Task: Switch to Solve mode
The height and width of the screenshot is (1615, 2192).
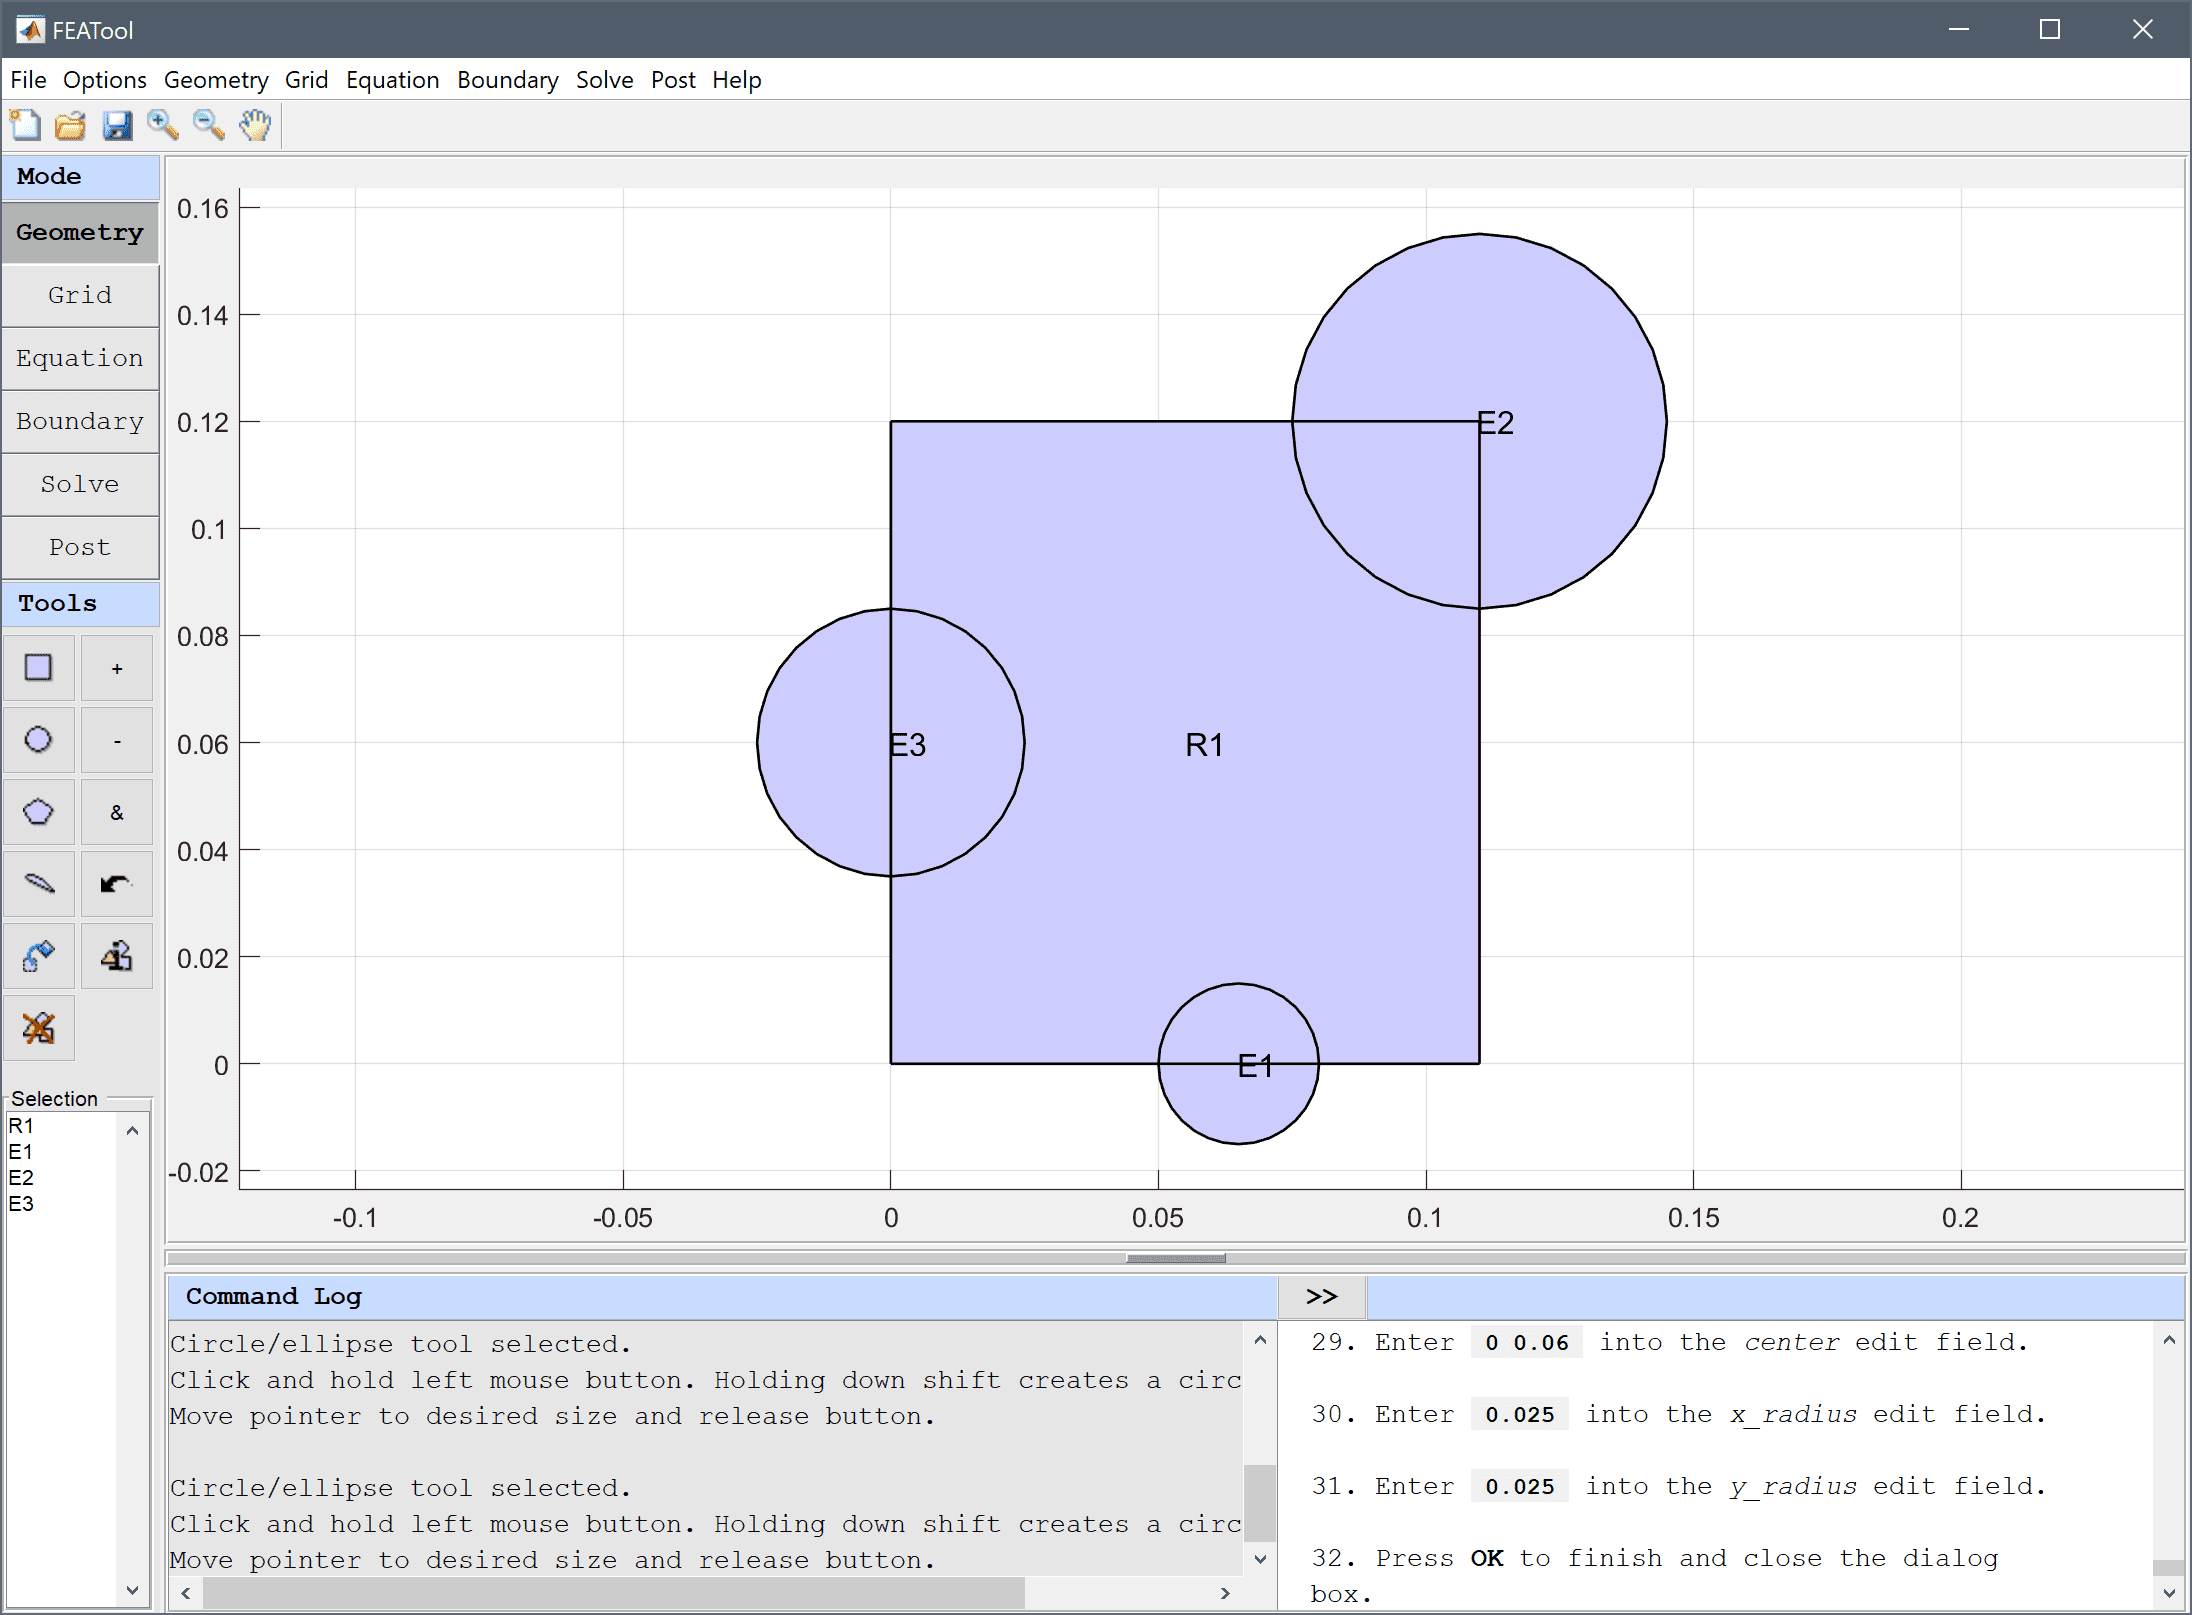Action: point(80,484)
